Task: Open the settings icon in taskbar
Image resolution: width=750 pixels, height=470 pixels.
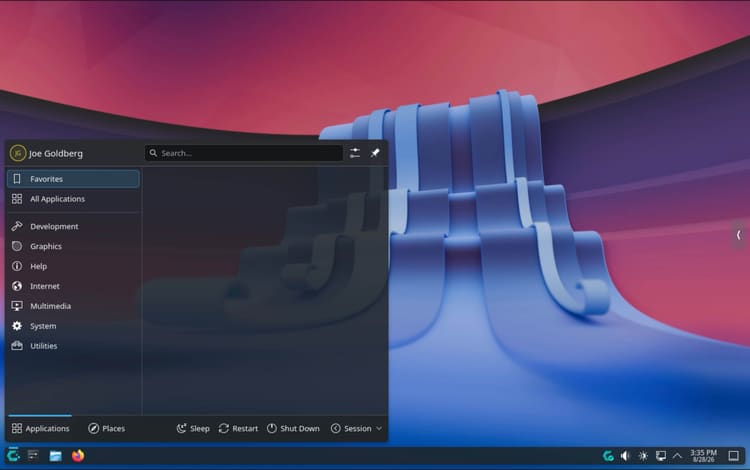Action: [x=33, y=455]
